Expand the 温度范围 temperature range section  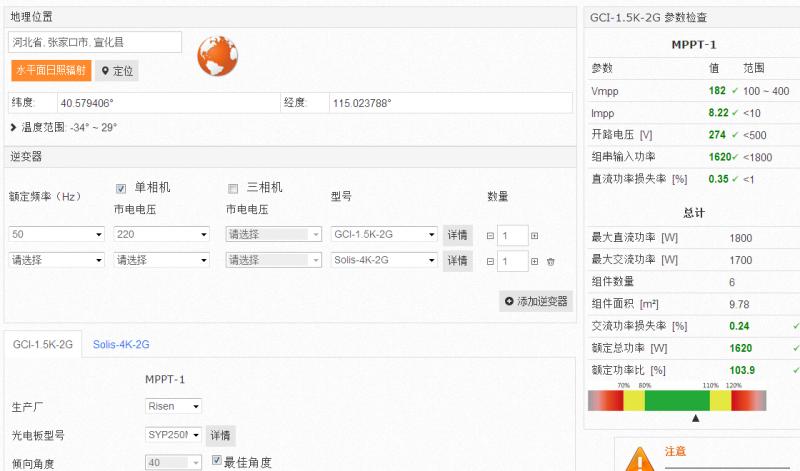(14, 128)
